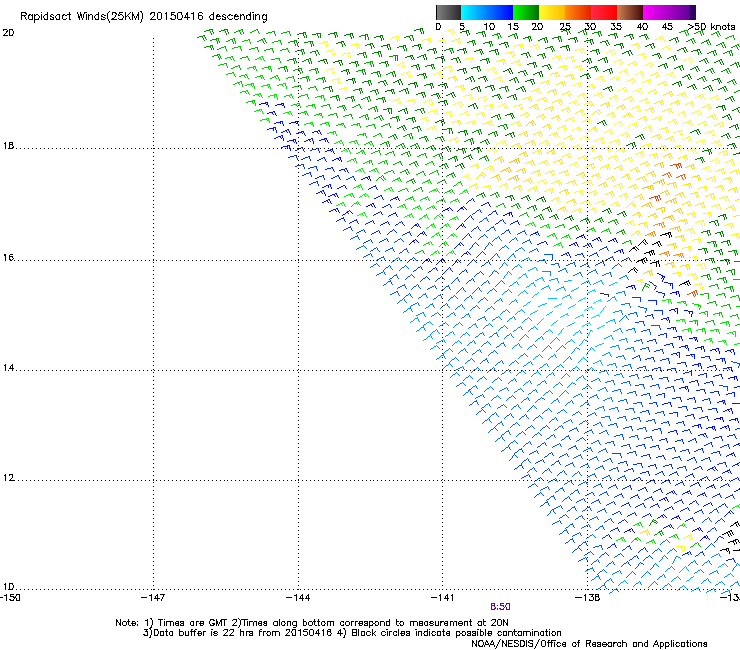The image size is (740, 650).
Task: Click the longitude label '-150'
Action: pos(10,598)
